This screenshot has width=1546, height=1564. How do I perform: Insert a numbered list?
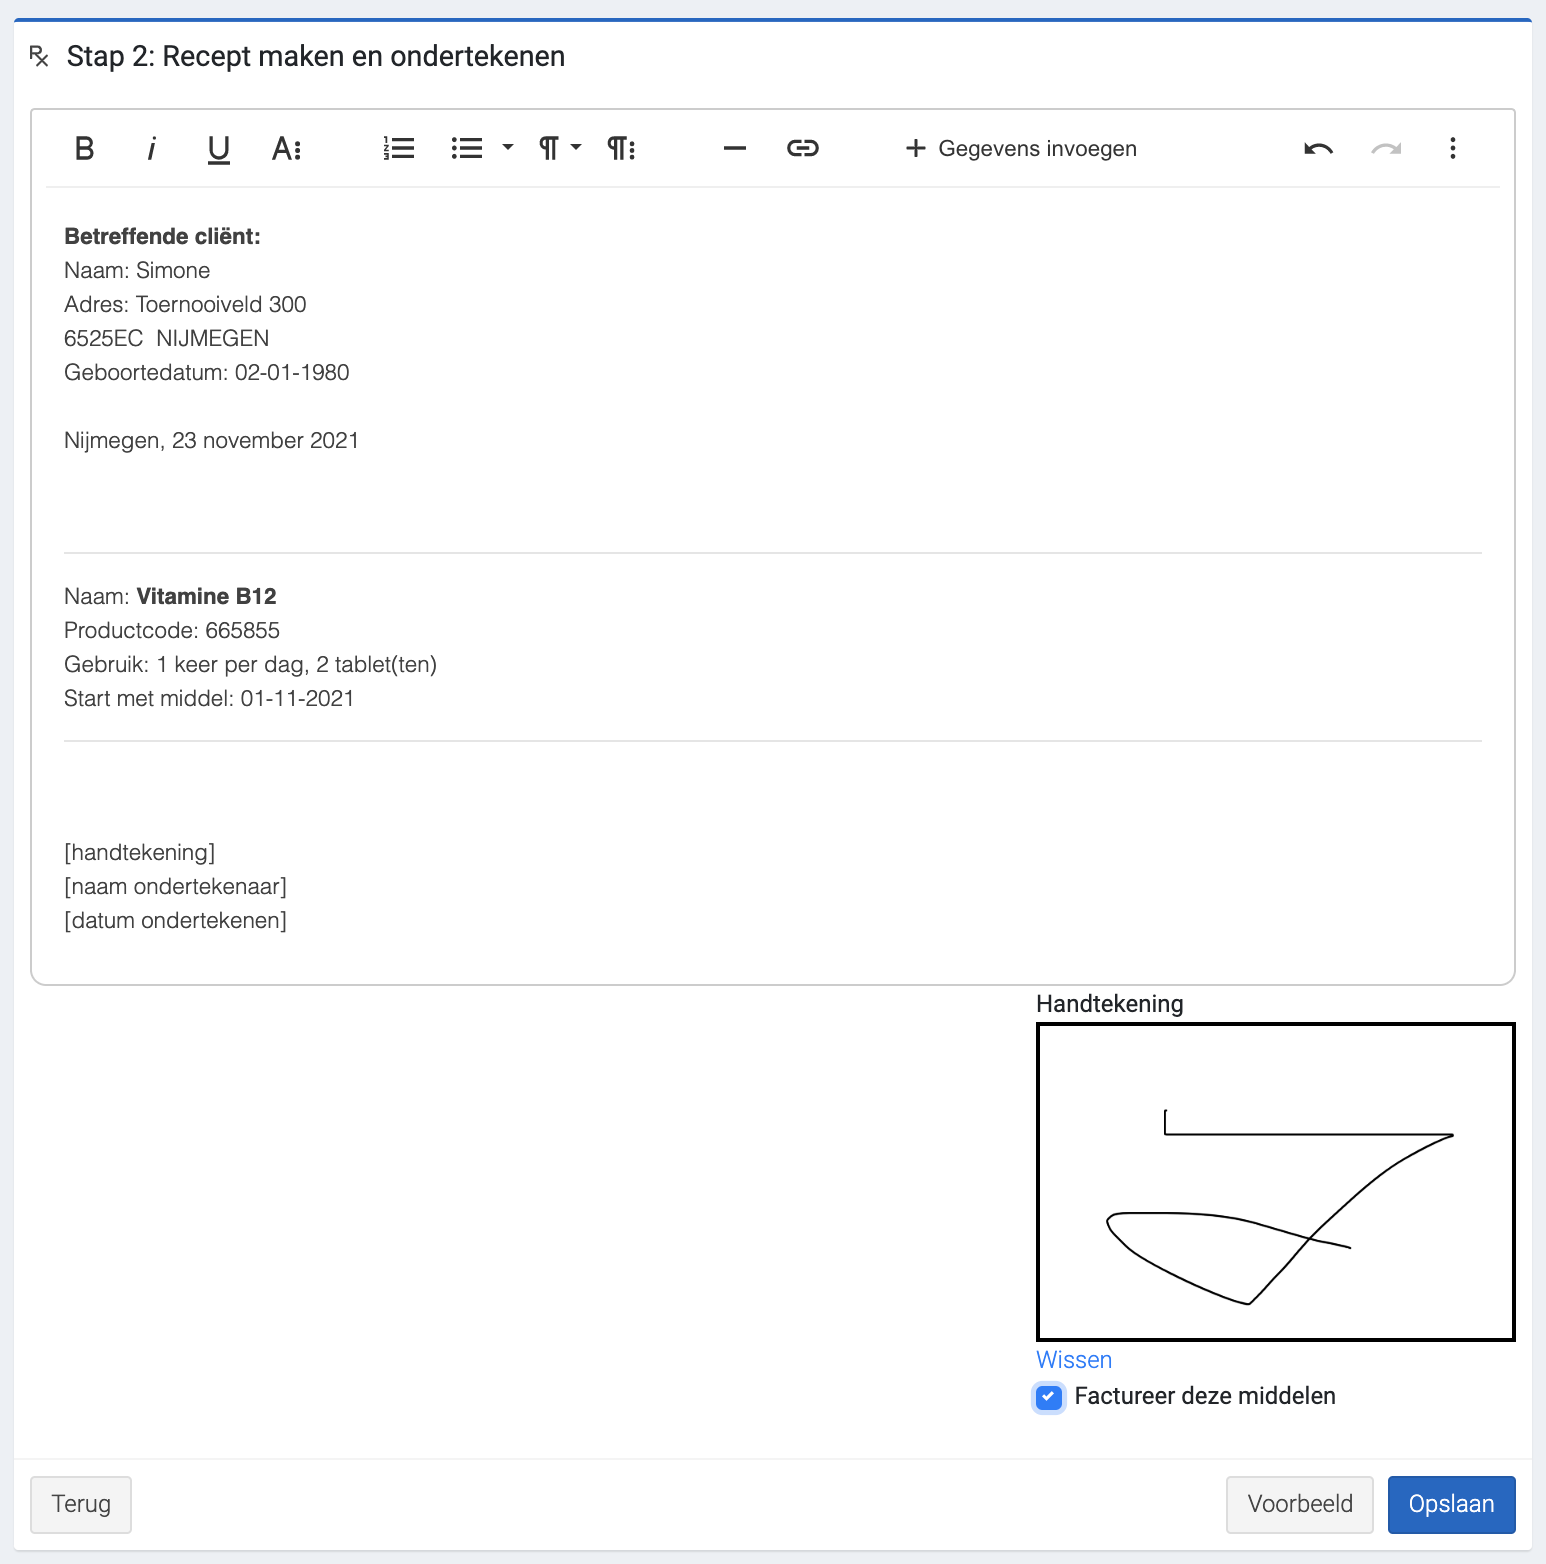point(399,149)
